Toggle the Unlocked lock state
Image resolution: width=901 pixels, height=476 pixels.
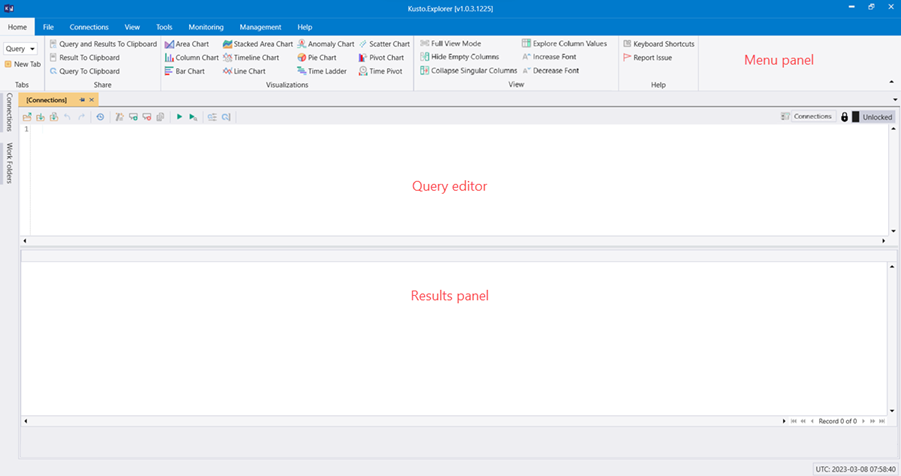click(x=877, y=117)
